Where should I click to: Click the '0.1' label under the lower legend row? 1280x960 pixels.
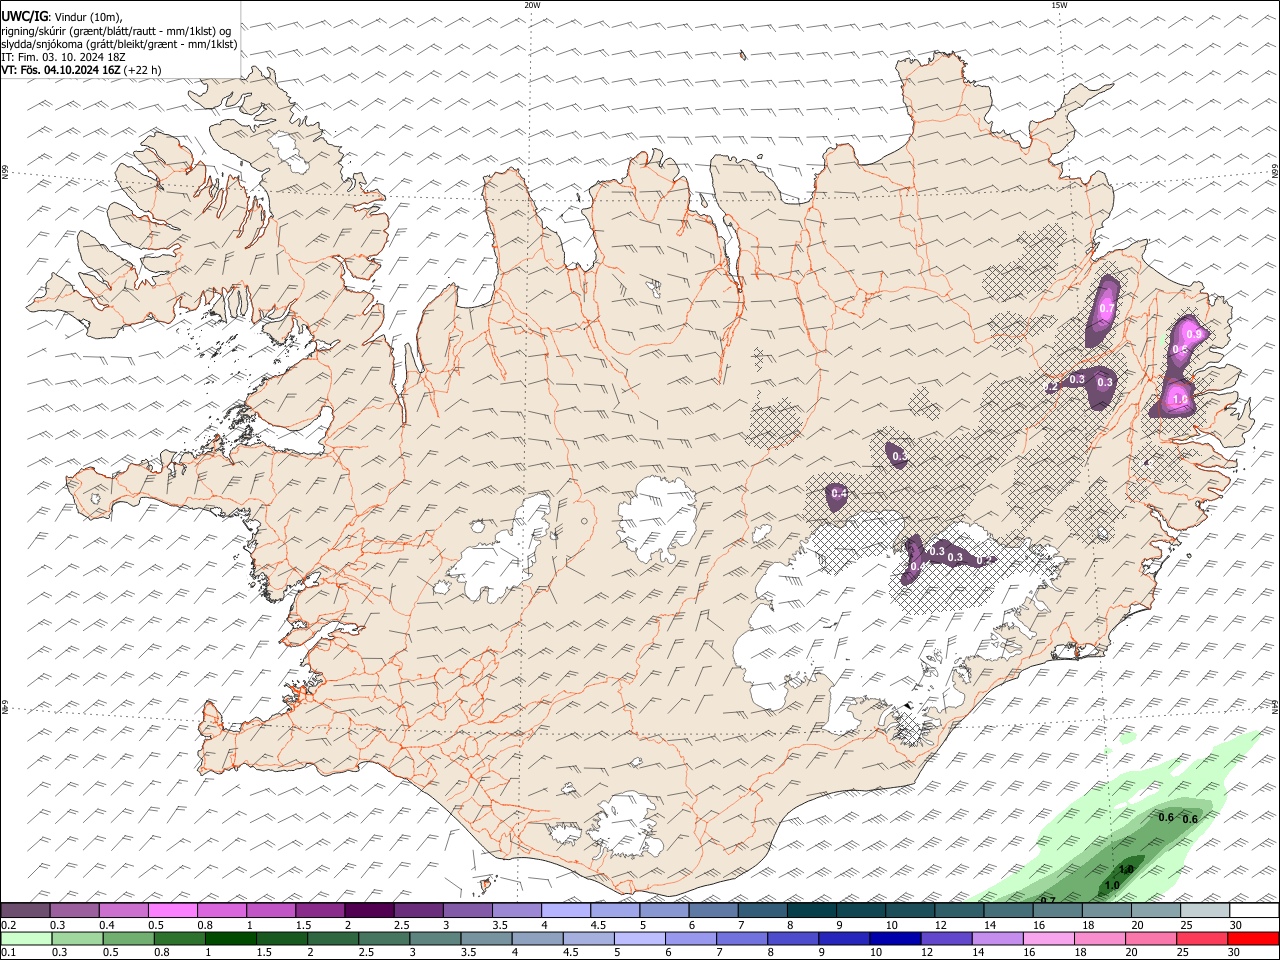click(7, 953)
